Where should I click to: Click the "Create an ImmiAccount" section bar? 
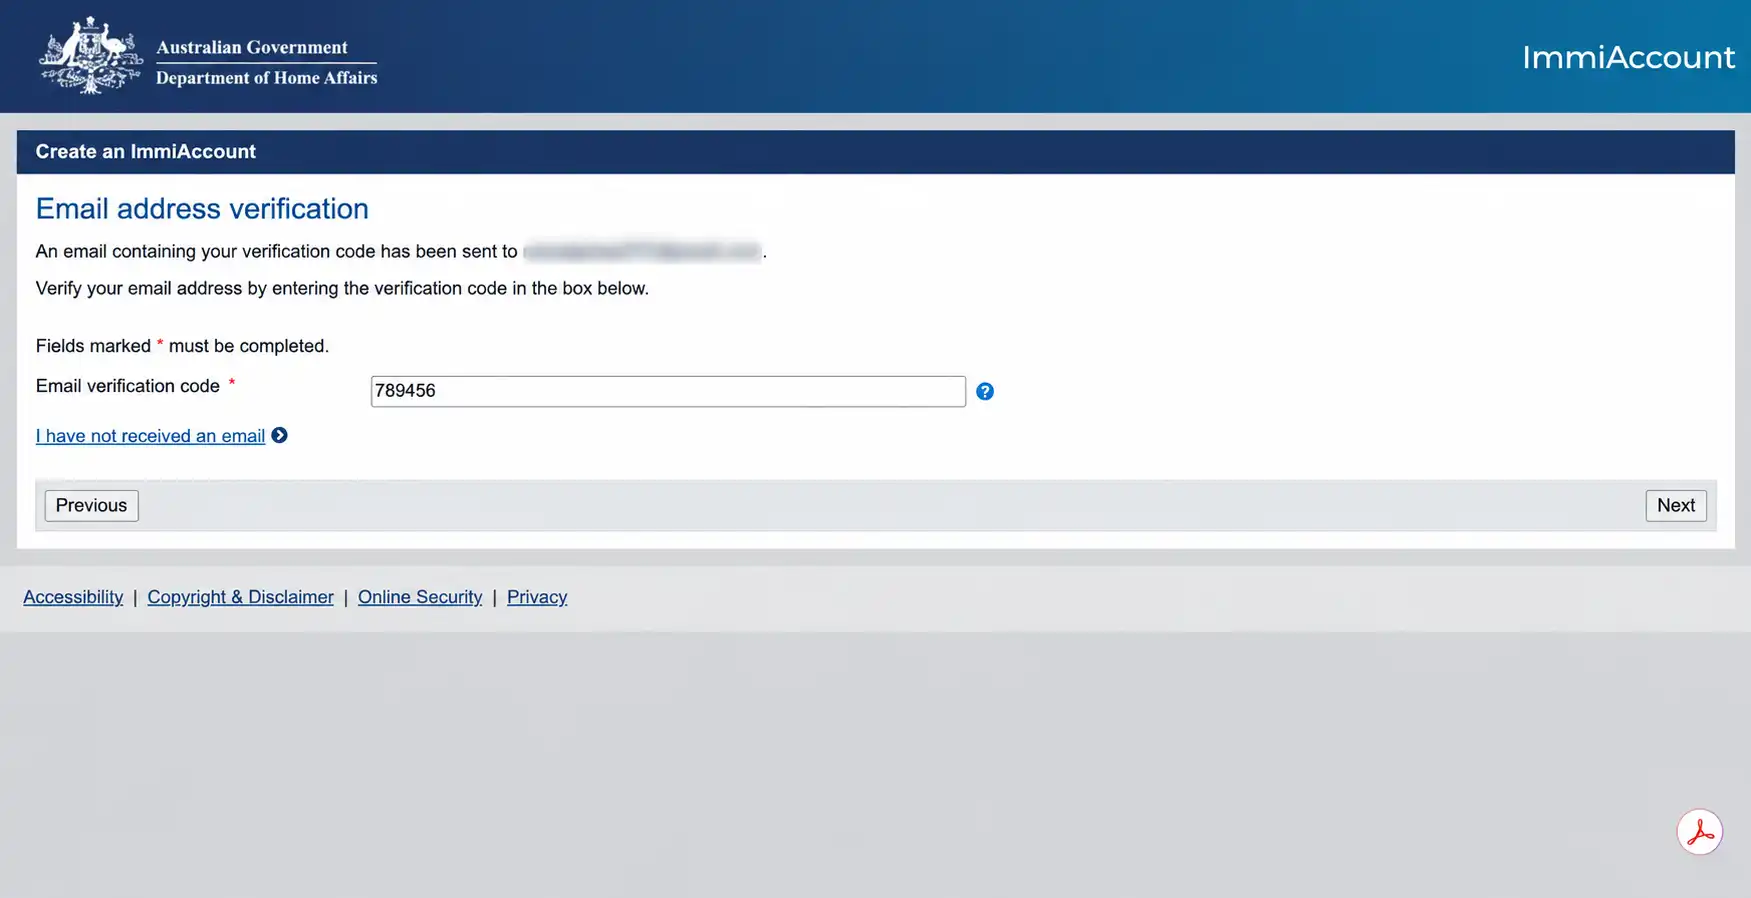875,152
